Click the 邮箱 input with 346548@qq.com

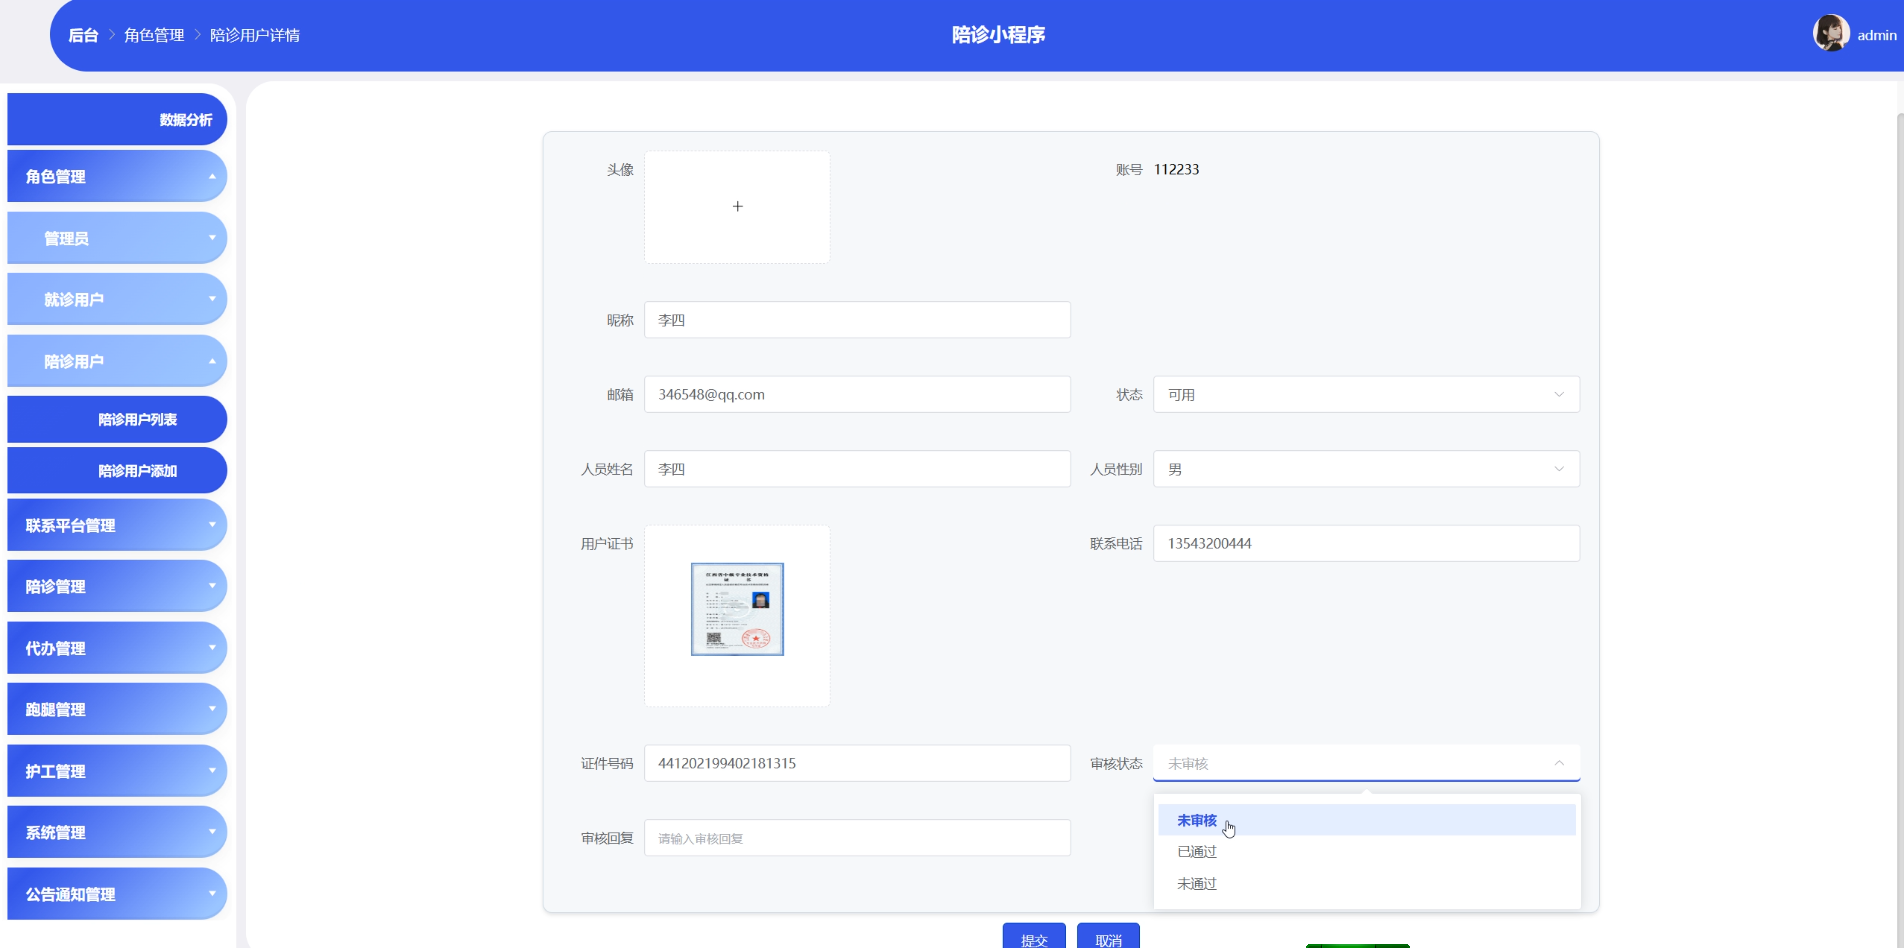[857, 394]
